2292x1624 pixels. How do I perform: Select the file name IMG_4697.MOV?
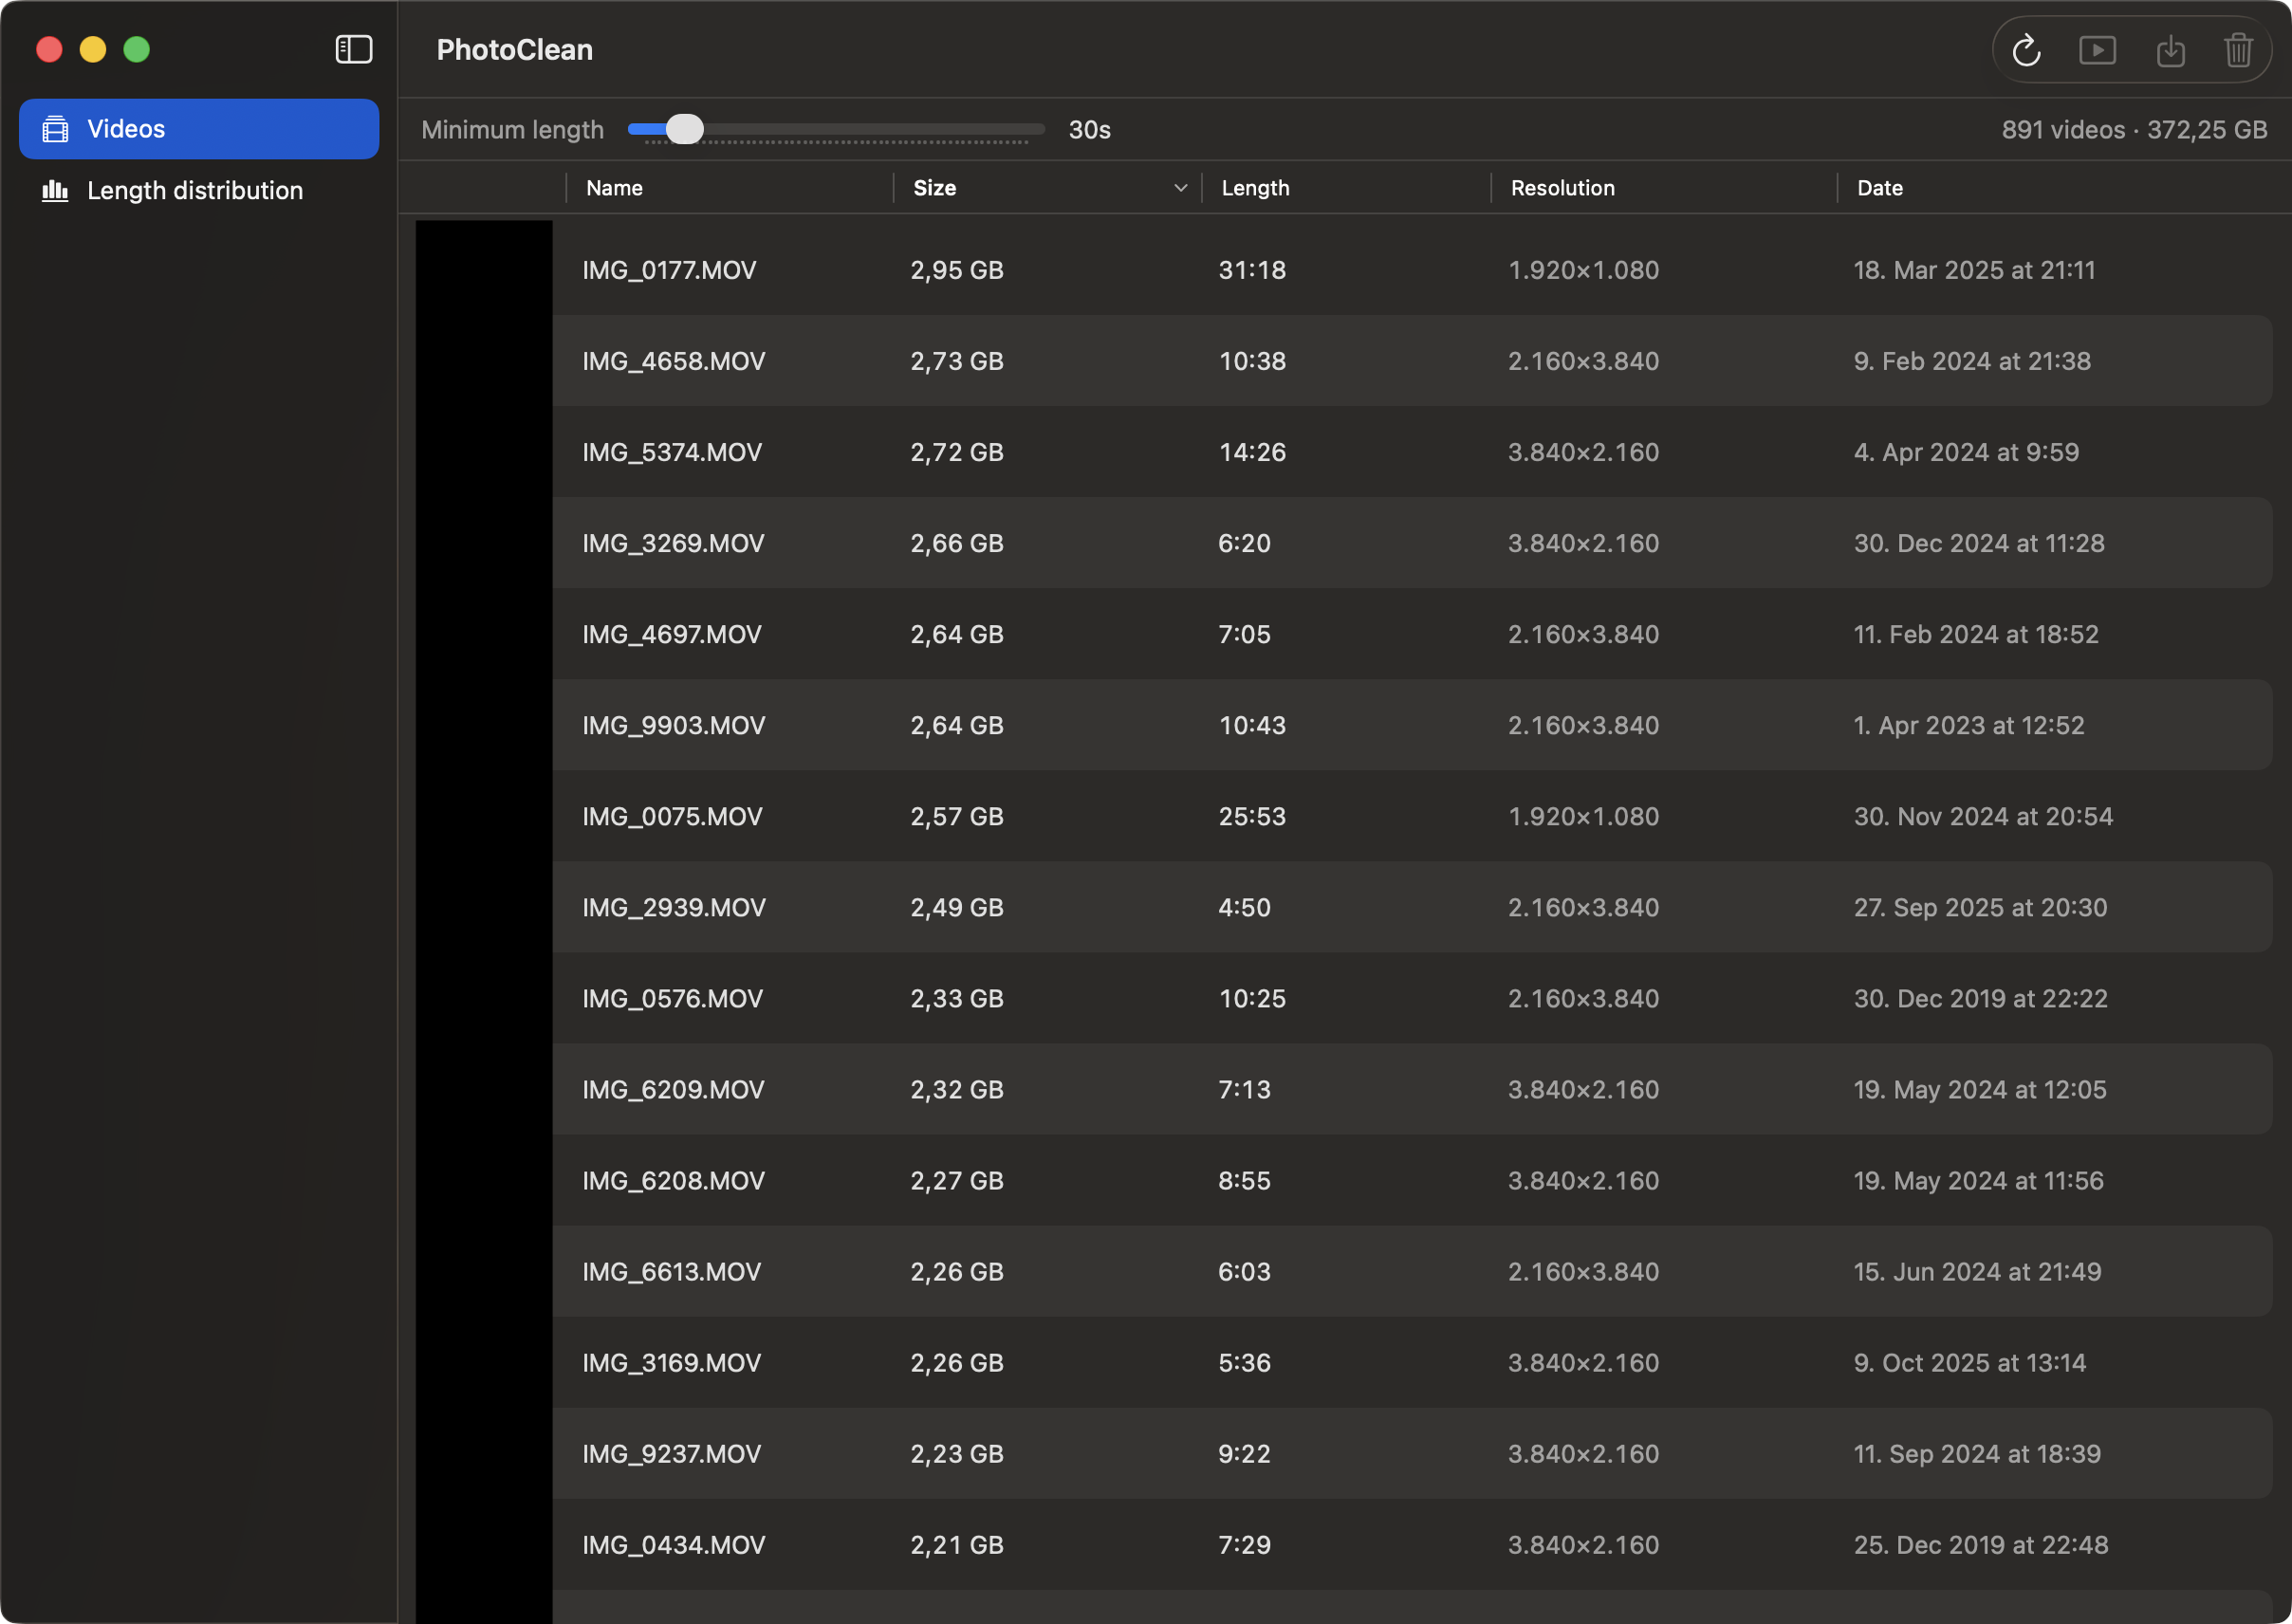click(x=672, y=634)
